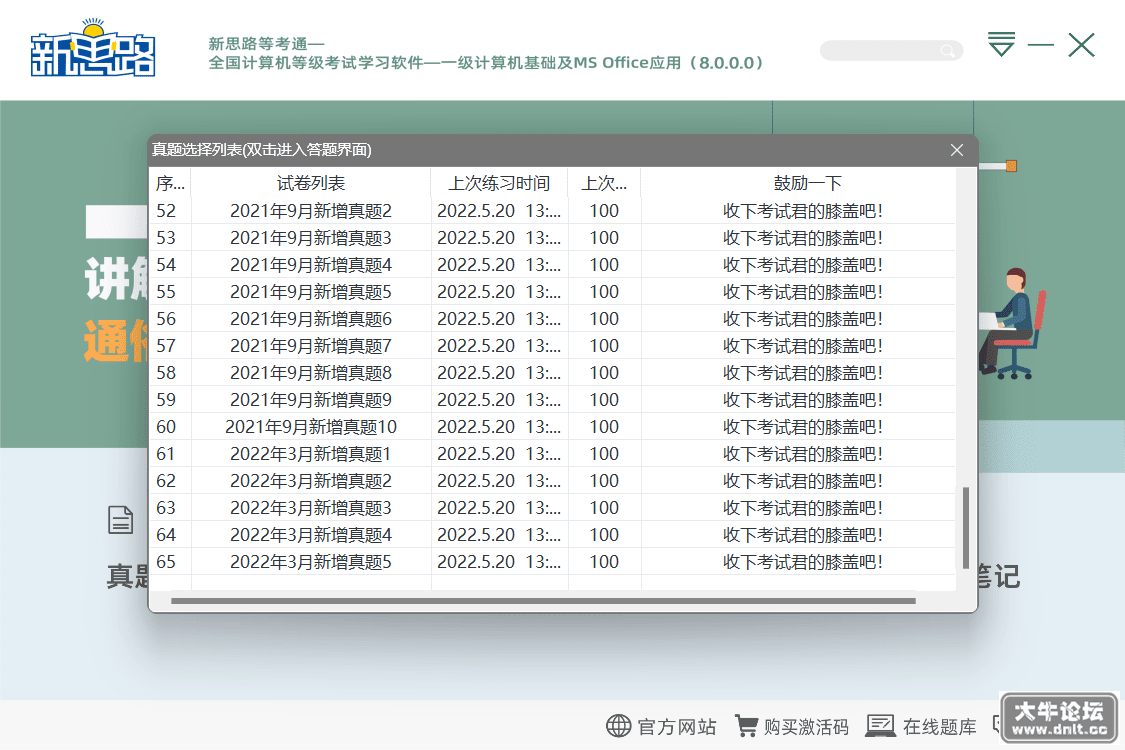Click the 新思路 logo
The image size is (1125, 750).
coord(93,48)
